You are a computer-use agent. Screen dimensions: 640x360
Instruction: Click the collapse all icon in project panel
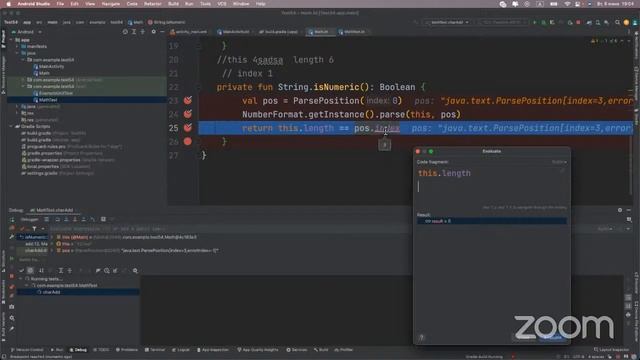[x=142, y=32]
